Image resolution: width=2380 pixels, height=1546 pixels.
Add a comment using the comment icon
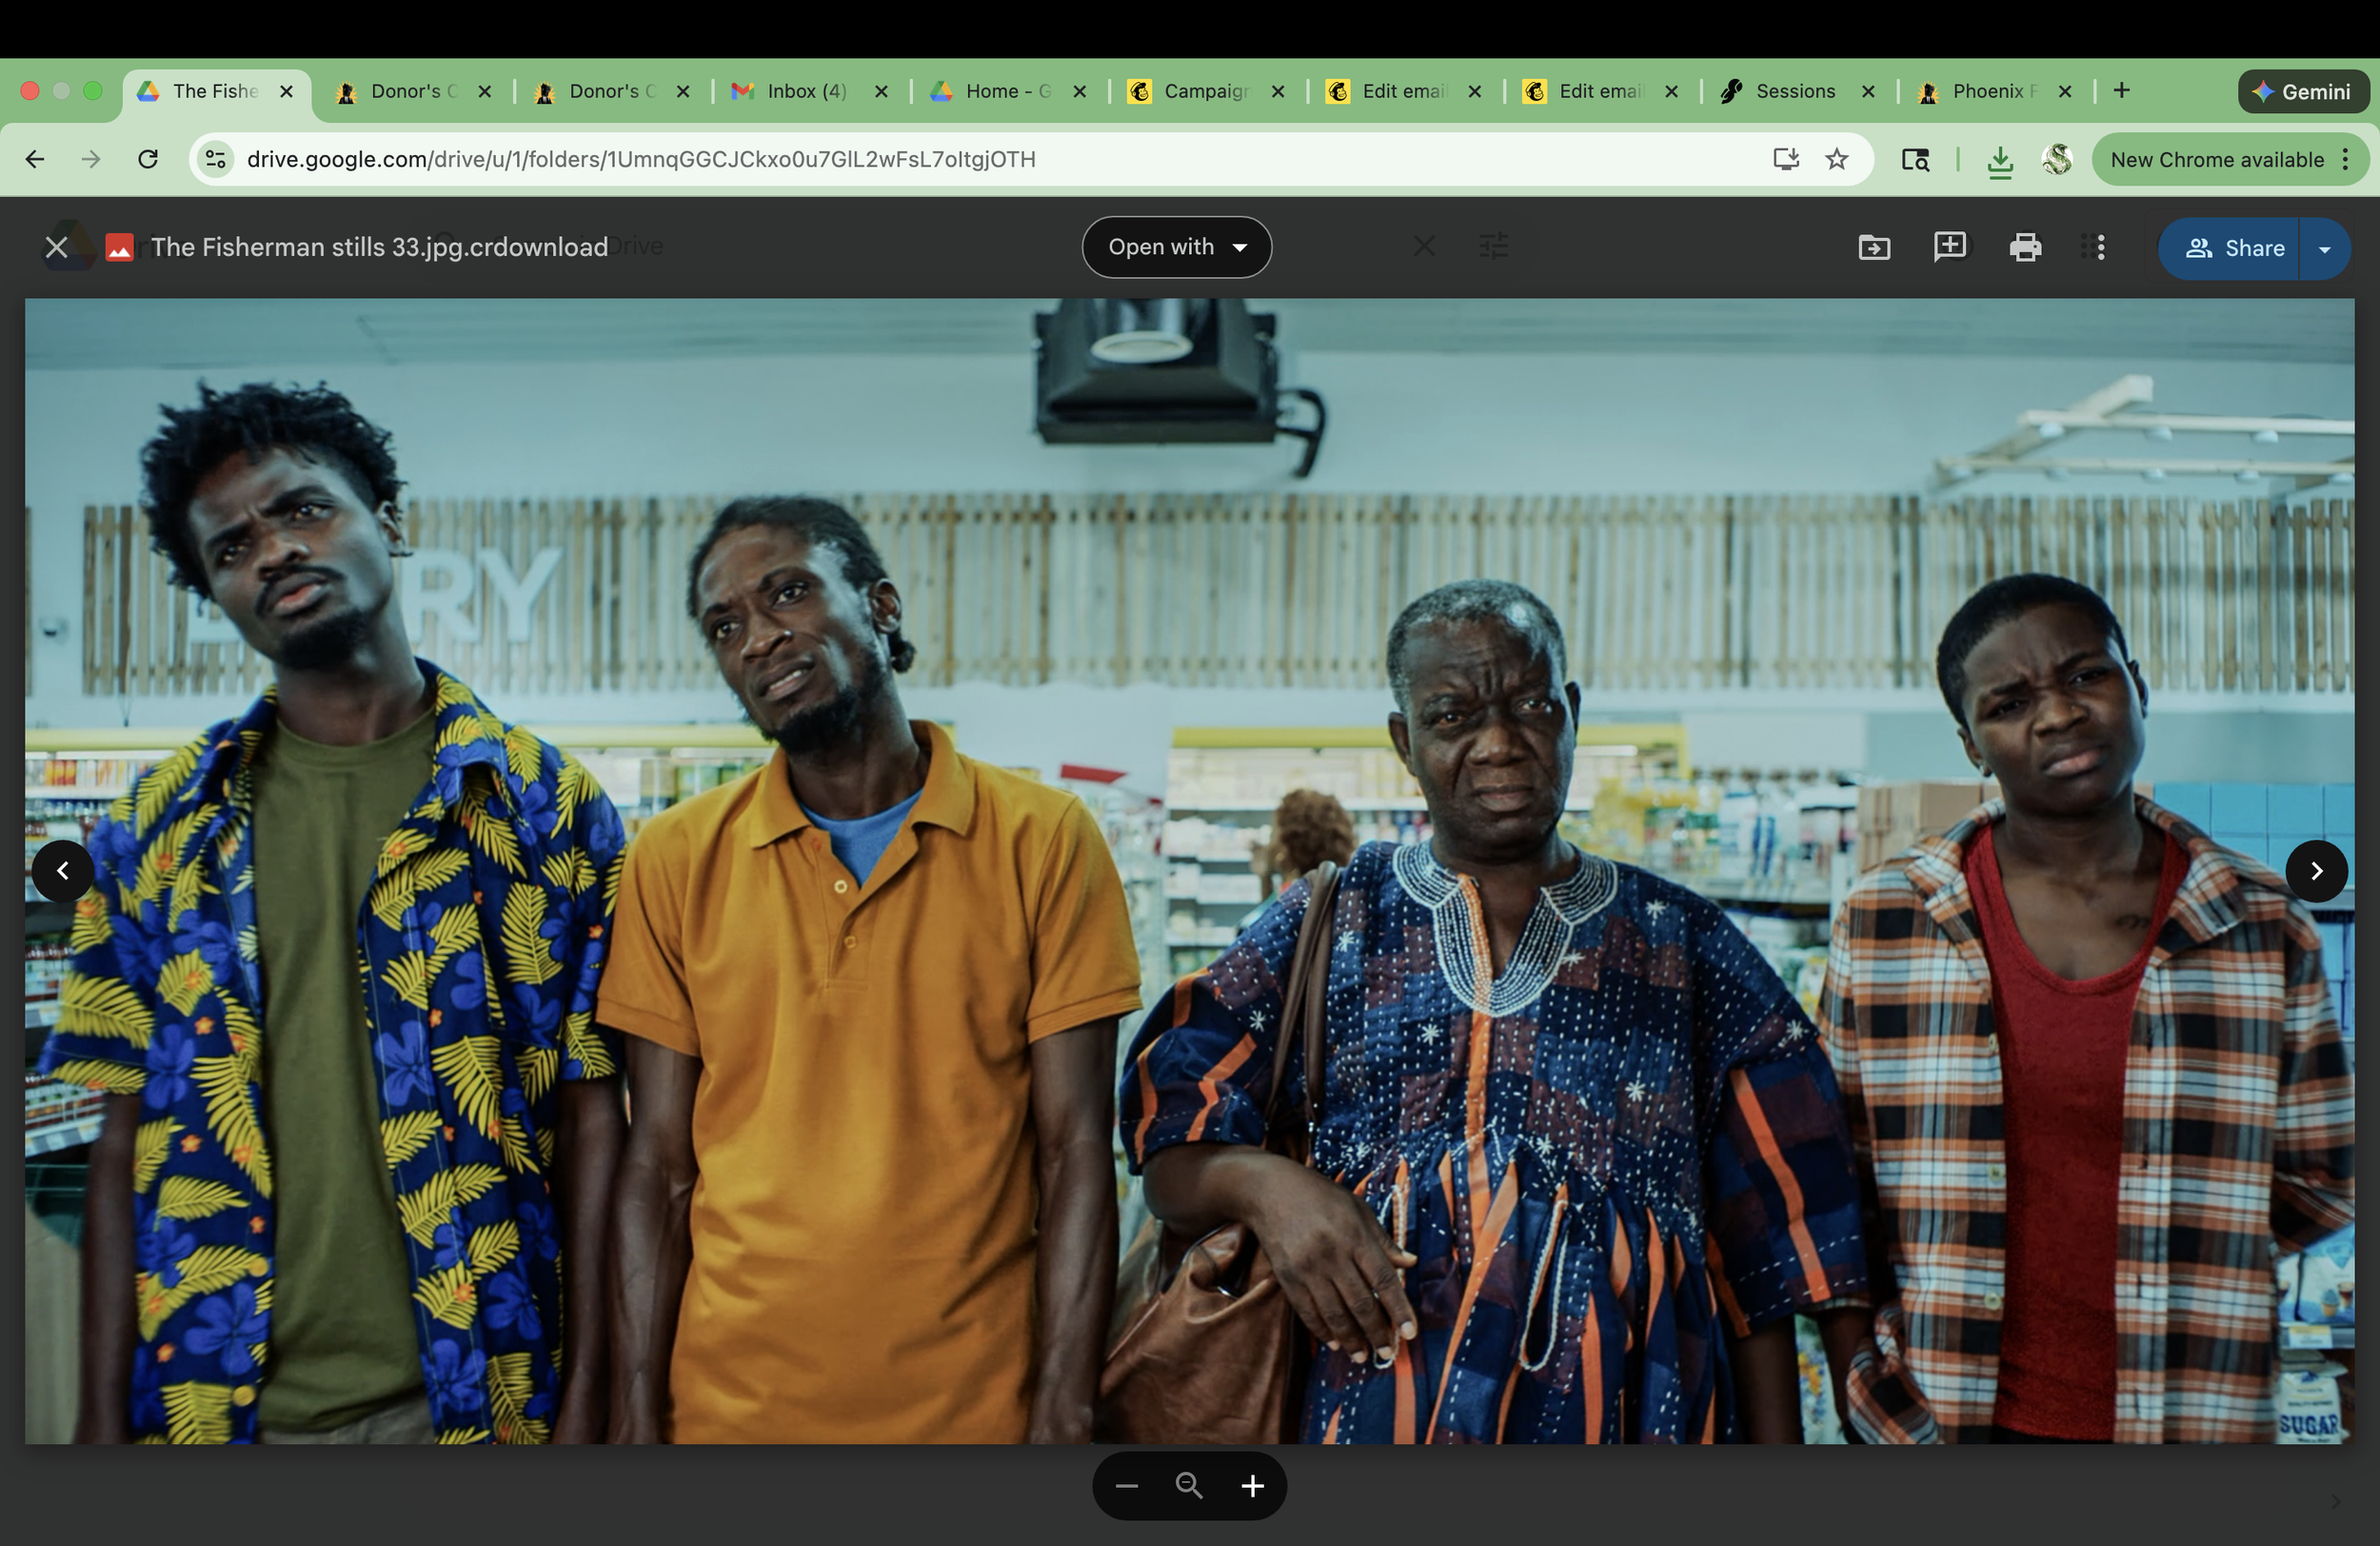point(1949,247)
